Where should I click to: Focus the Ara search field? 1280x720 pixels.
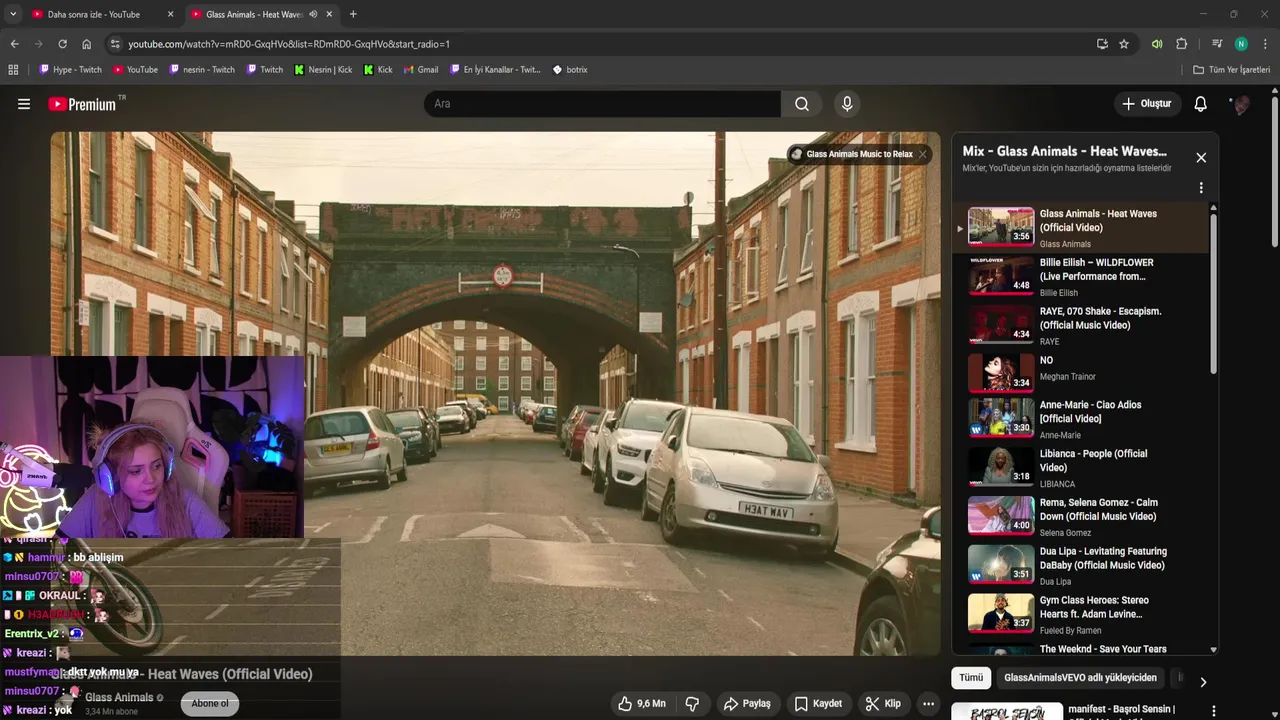[x=603, y=104]
